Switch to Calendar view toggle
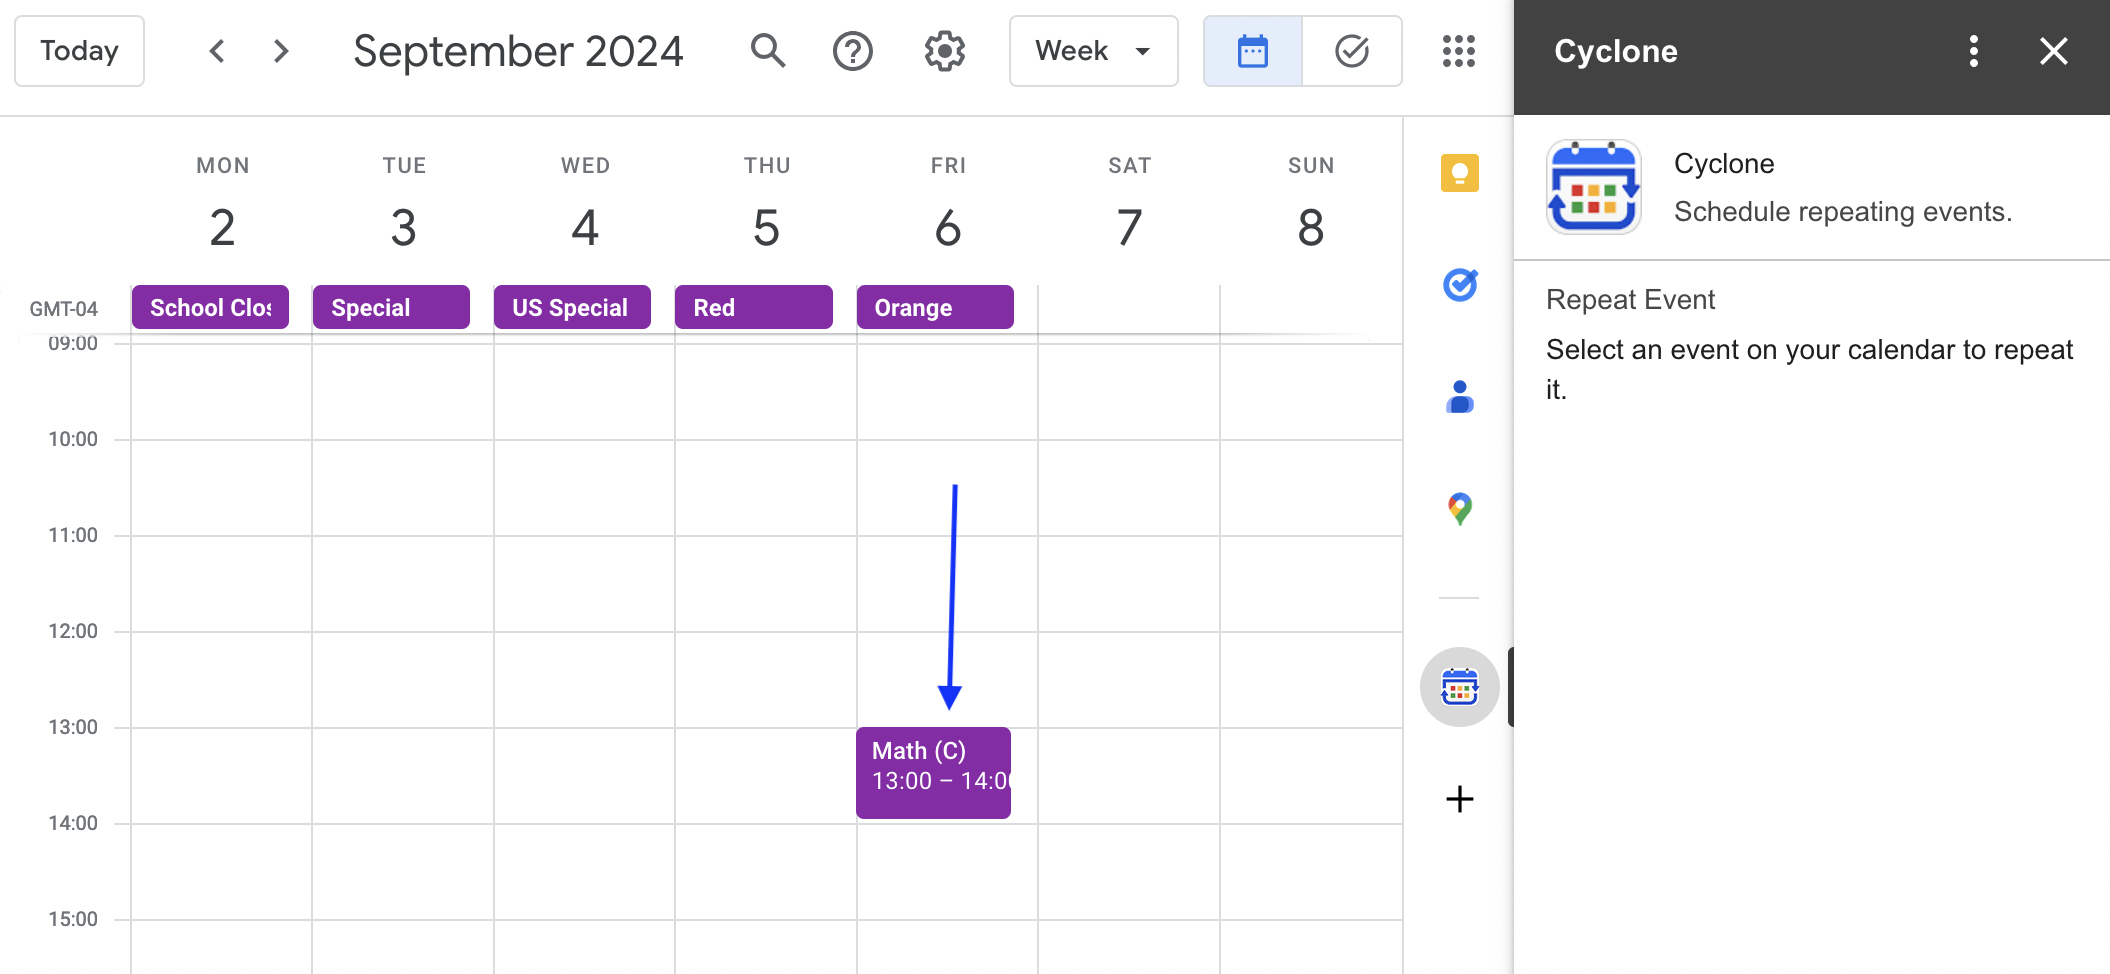This screenshot has height=974, width=2110. click(x=1253, y=51)
